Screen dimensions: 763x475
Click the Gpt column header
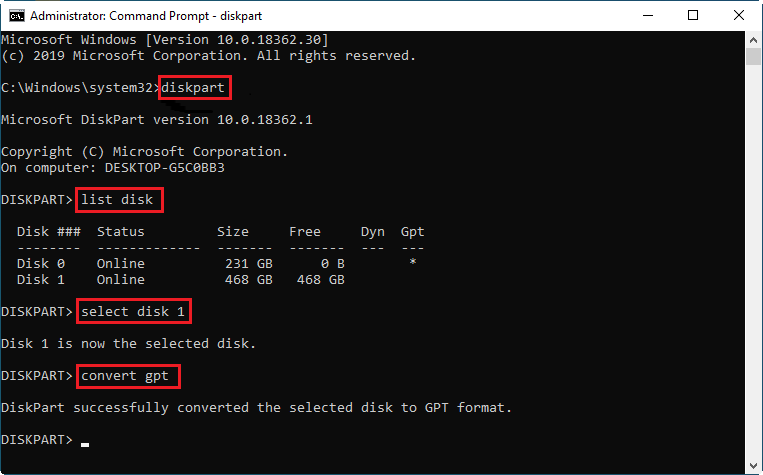coord(412,232)
